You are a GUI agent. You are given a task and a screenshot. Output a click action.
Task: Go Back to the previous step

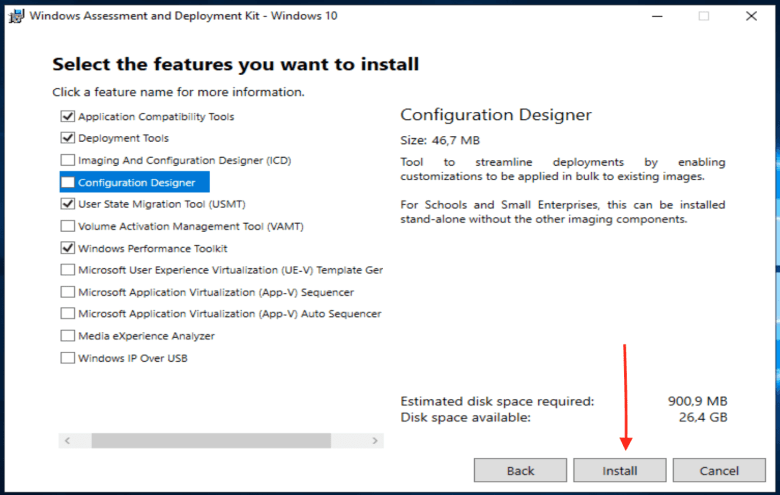click(520, 471)
